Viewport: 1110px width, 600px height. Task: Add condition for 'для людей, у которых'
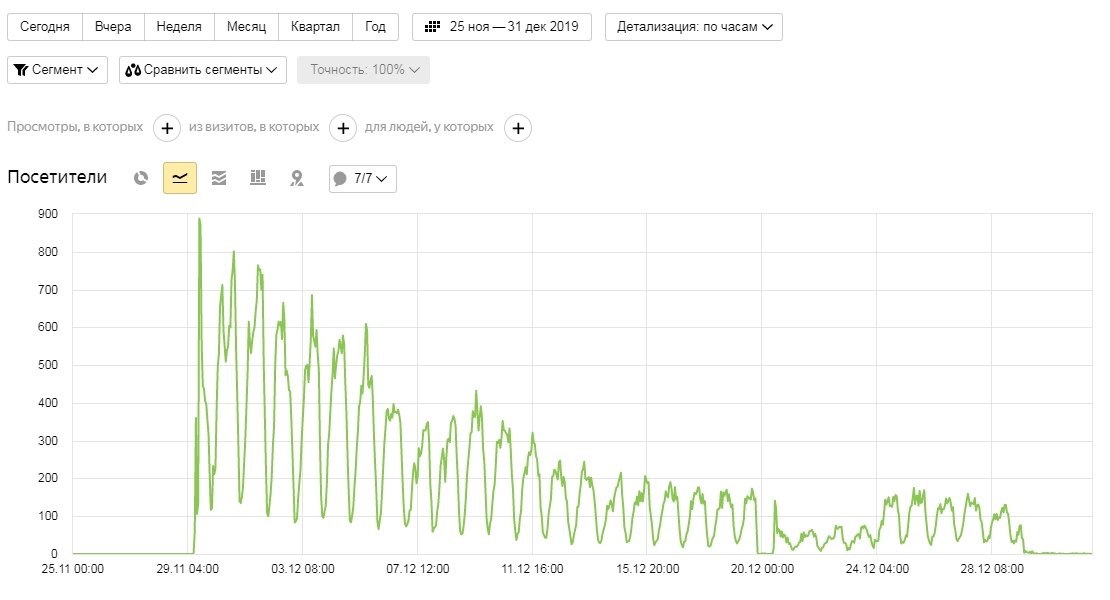point(518,128)
